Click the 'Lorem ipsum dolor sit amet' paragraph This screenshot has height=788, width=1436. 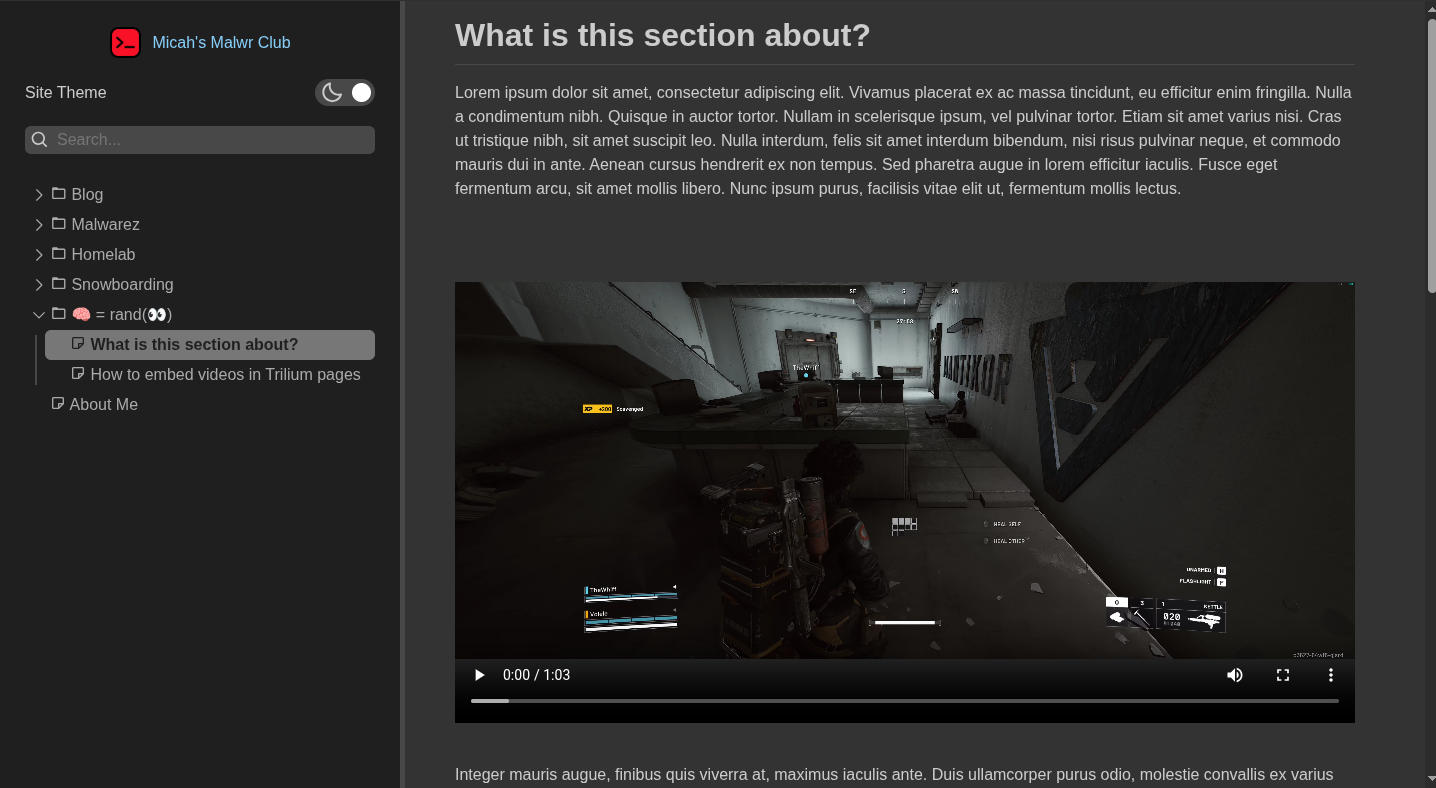tap(905, 141)
